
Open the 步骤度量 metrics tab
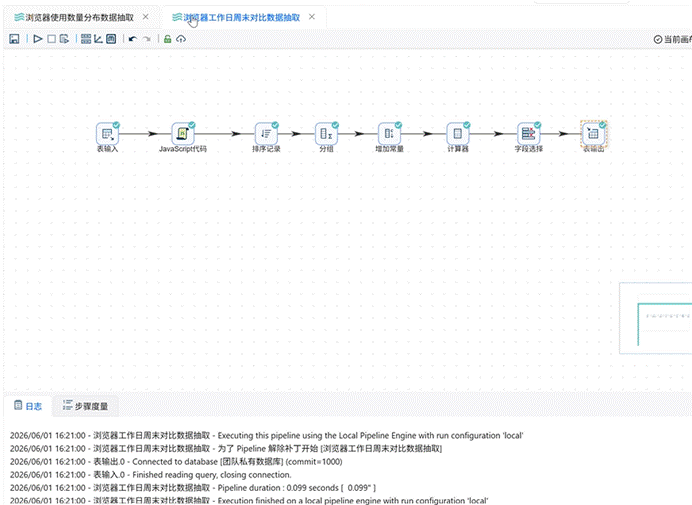click(x=85, y=406)
